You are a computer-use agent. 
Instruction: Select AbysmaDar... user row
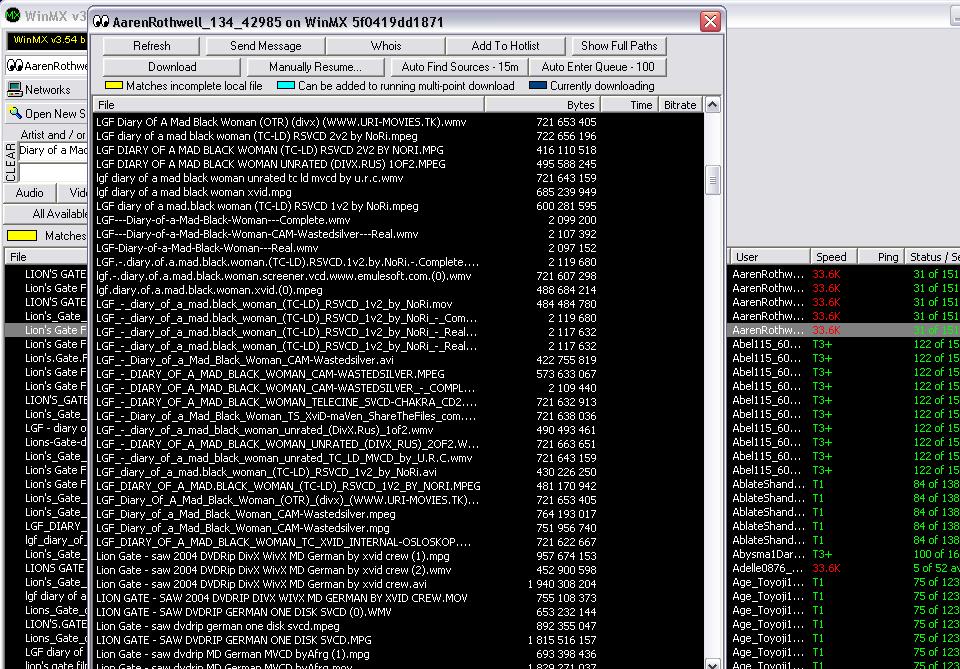coord(844,554)
